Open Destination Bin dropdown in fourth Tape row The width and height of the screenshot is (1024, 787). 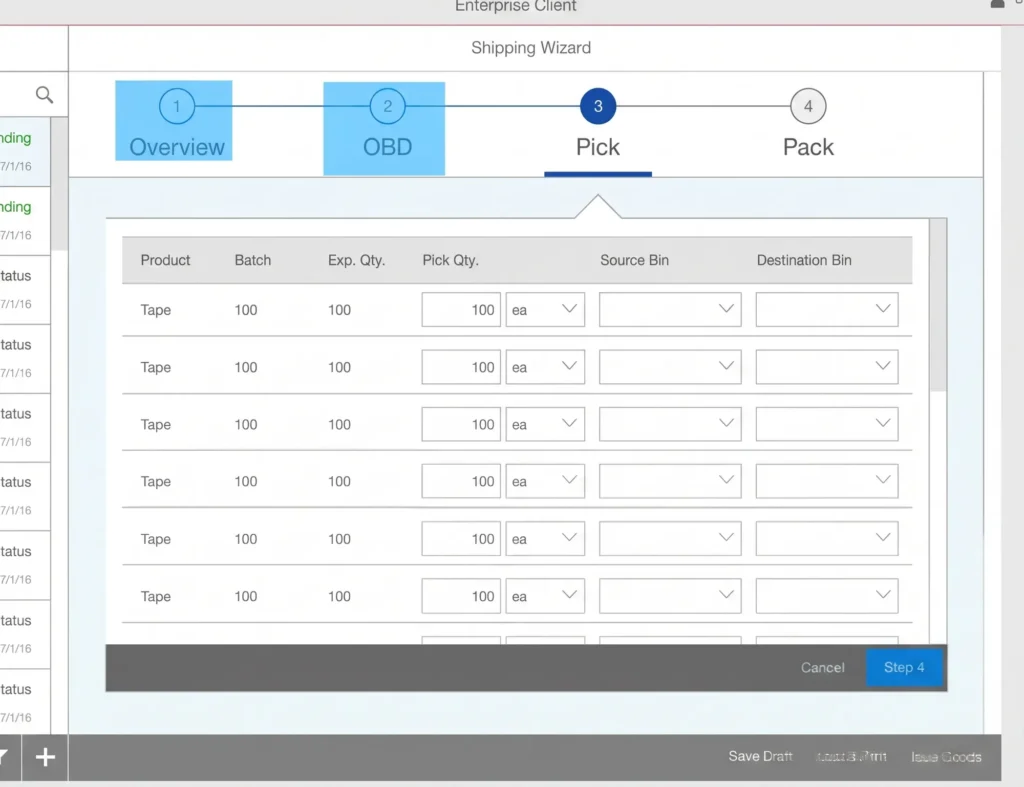pyautogui.click(x=827, y=481)
